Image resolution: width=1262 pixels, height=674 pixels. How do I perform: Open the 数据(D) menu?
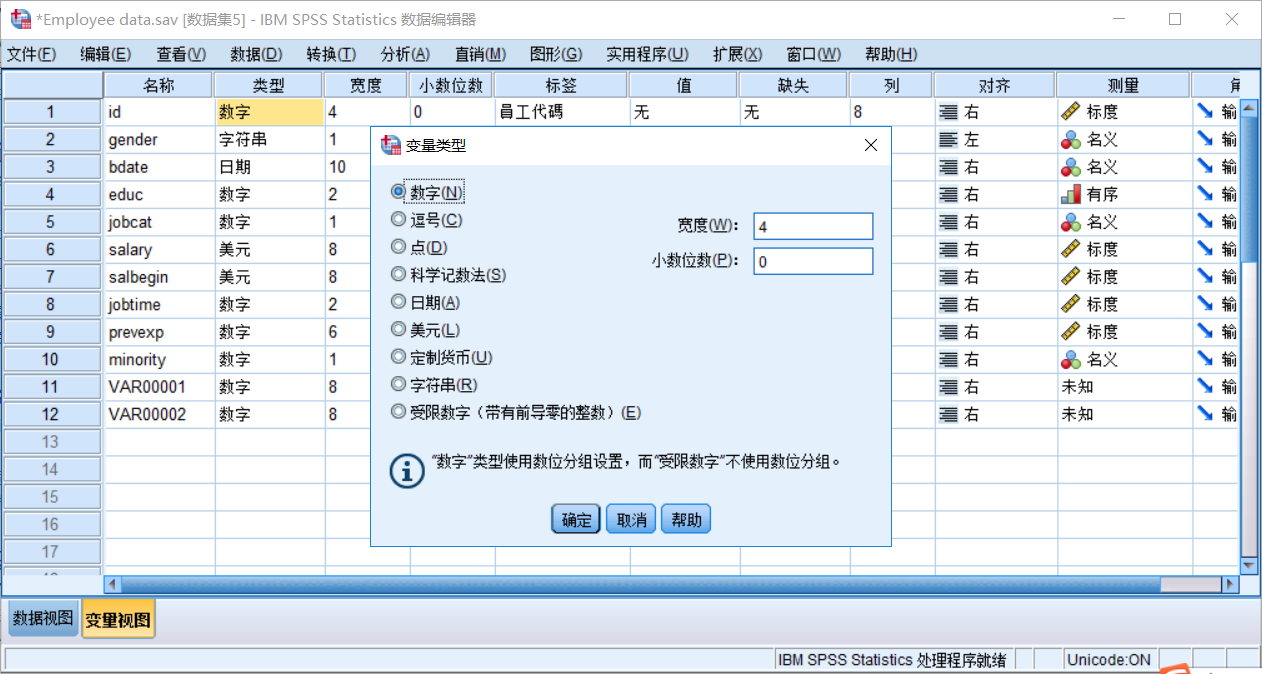point(256,54)
